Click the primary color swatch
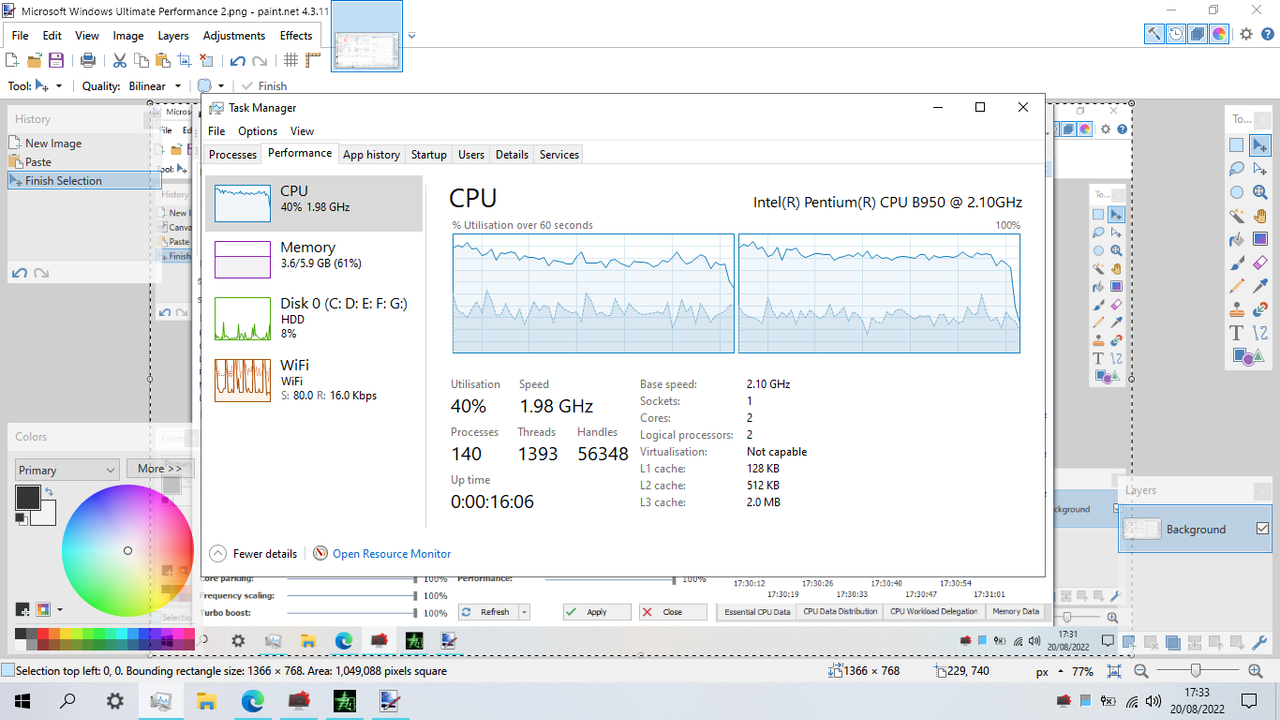This screenshot has width=1280, height=720. pyautogui.click(x=28, y=497)
